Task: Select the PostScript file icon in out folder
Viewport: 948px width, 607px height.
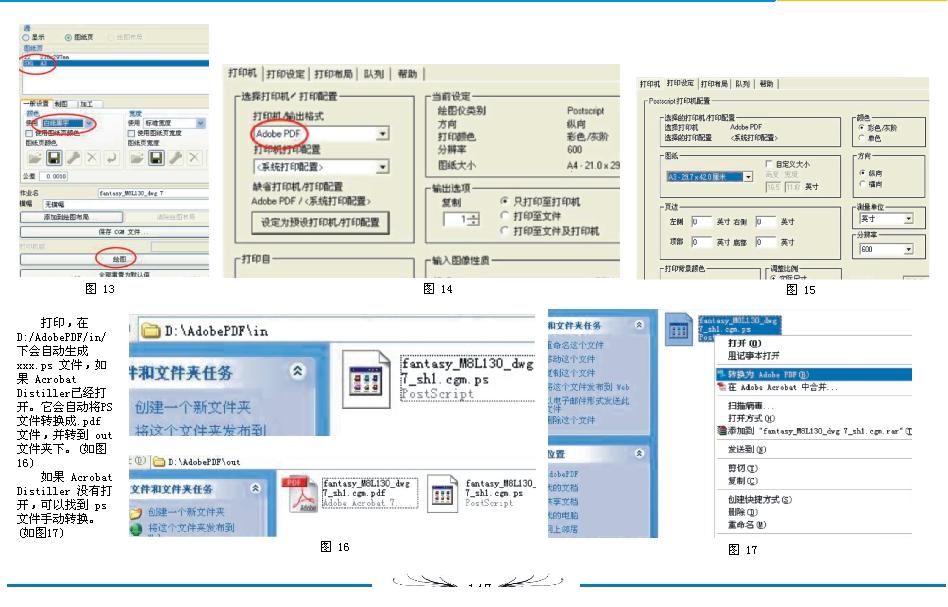Action: click(443, 493)
